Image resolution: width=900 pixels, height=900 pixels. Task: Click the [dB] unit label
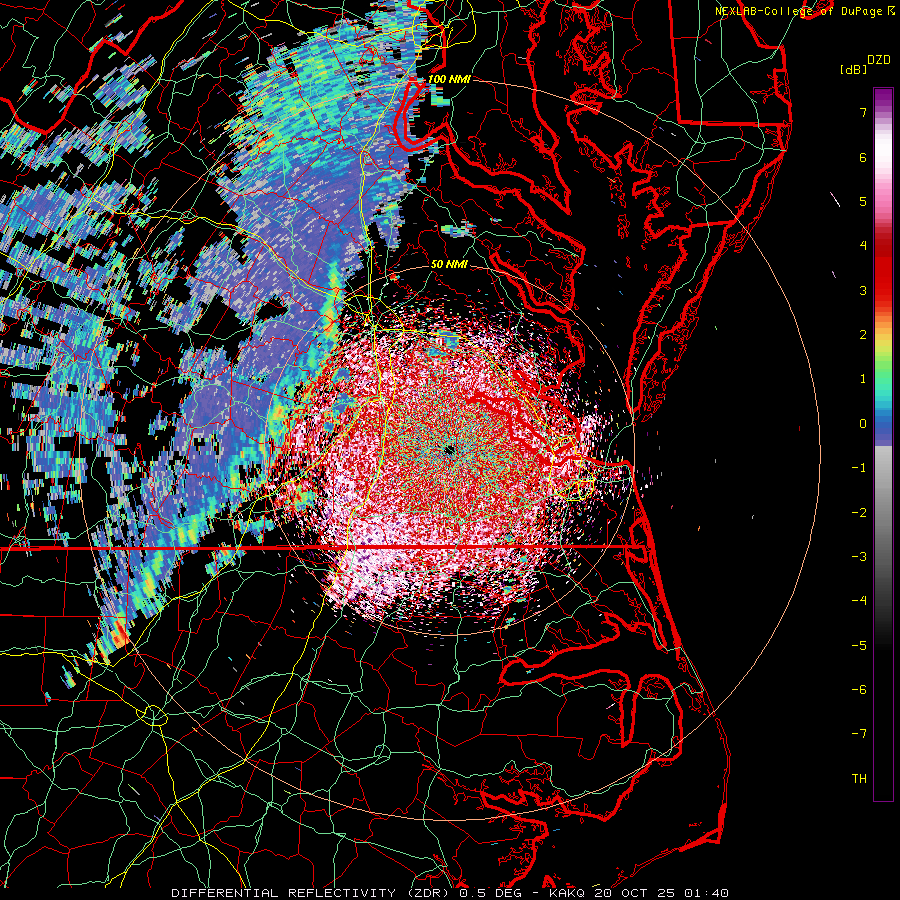[x=853, y=69]
